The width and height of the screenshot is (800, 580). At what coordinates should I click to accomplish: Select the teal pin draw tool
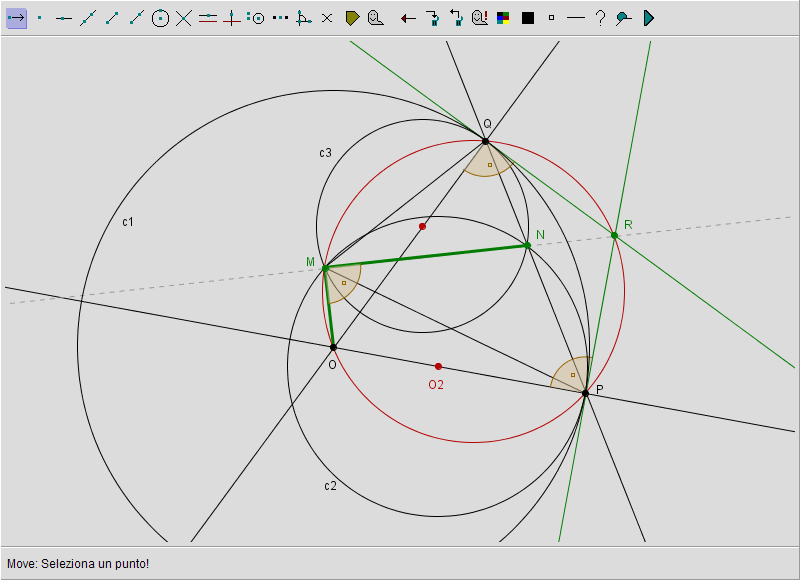point(623,18)
